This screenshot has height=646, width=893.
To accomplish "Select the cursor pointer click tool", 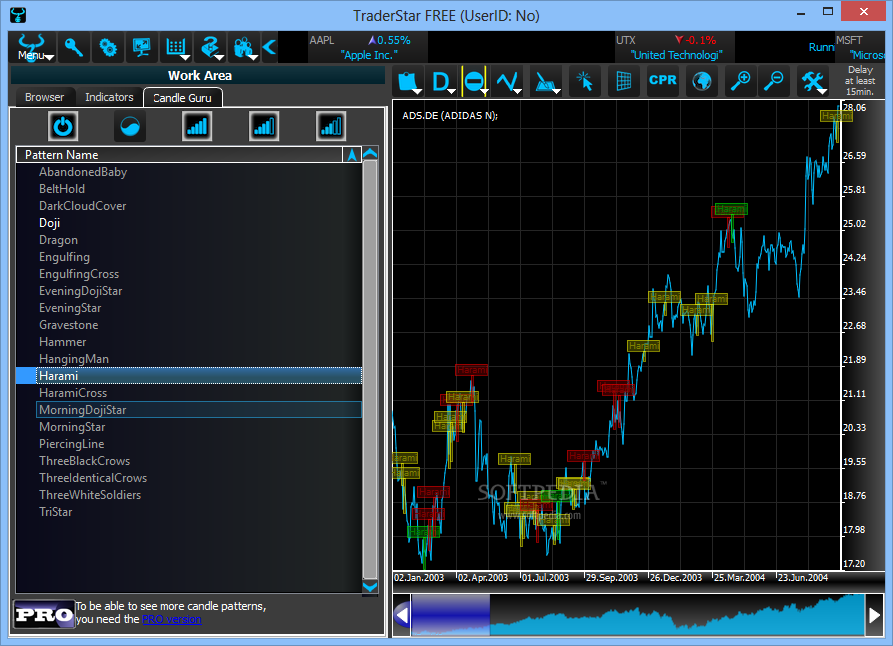I will point(584,81).
